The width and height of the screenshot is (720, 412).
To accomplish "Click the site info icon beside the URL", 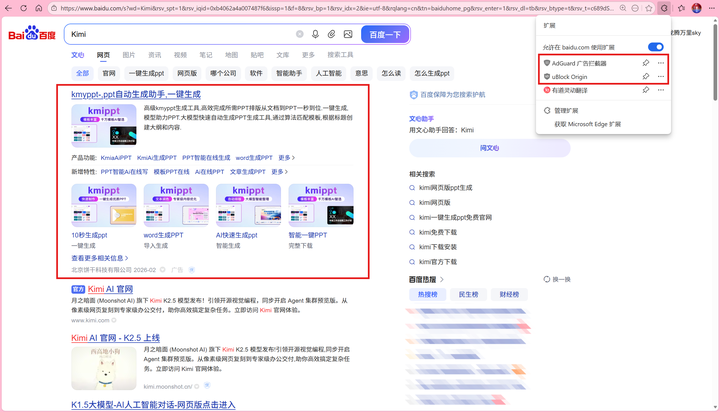I will pos(54,8).
